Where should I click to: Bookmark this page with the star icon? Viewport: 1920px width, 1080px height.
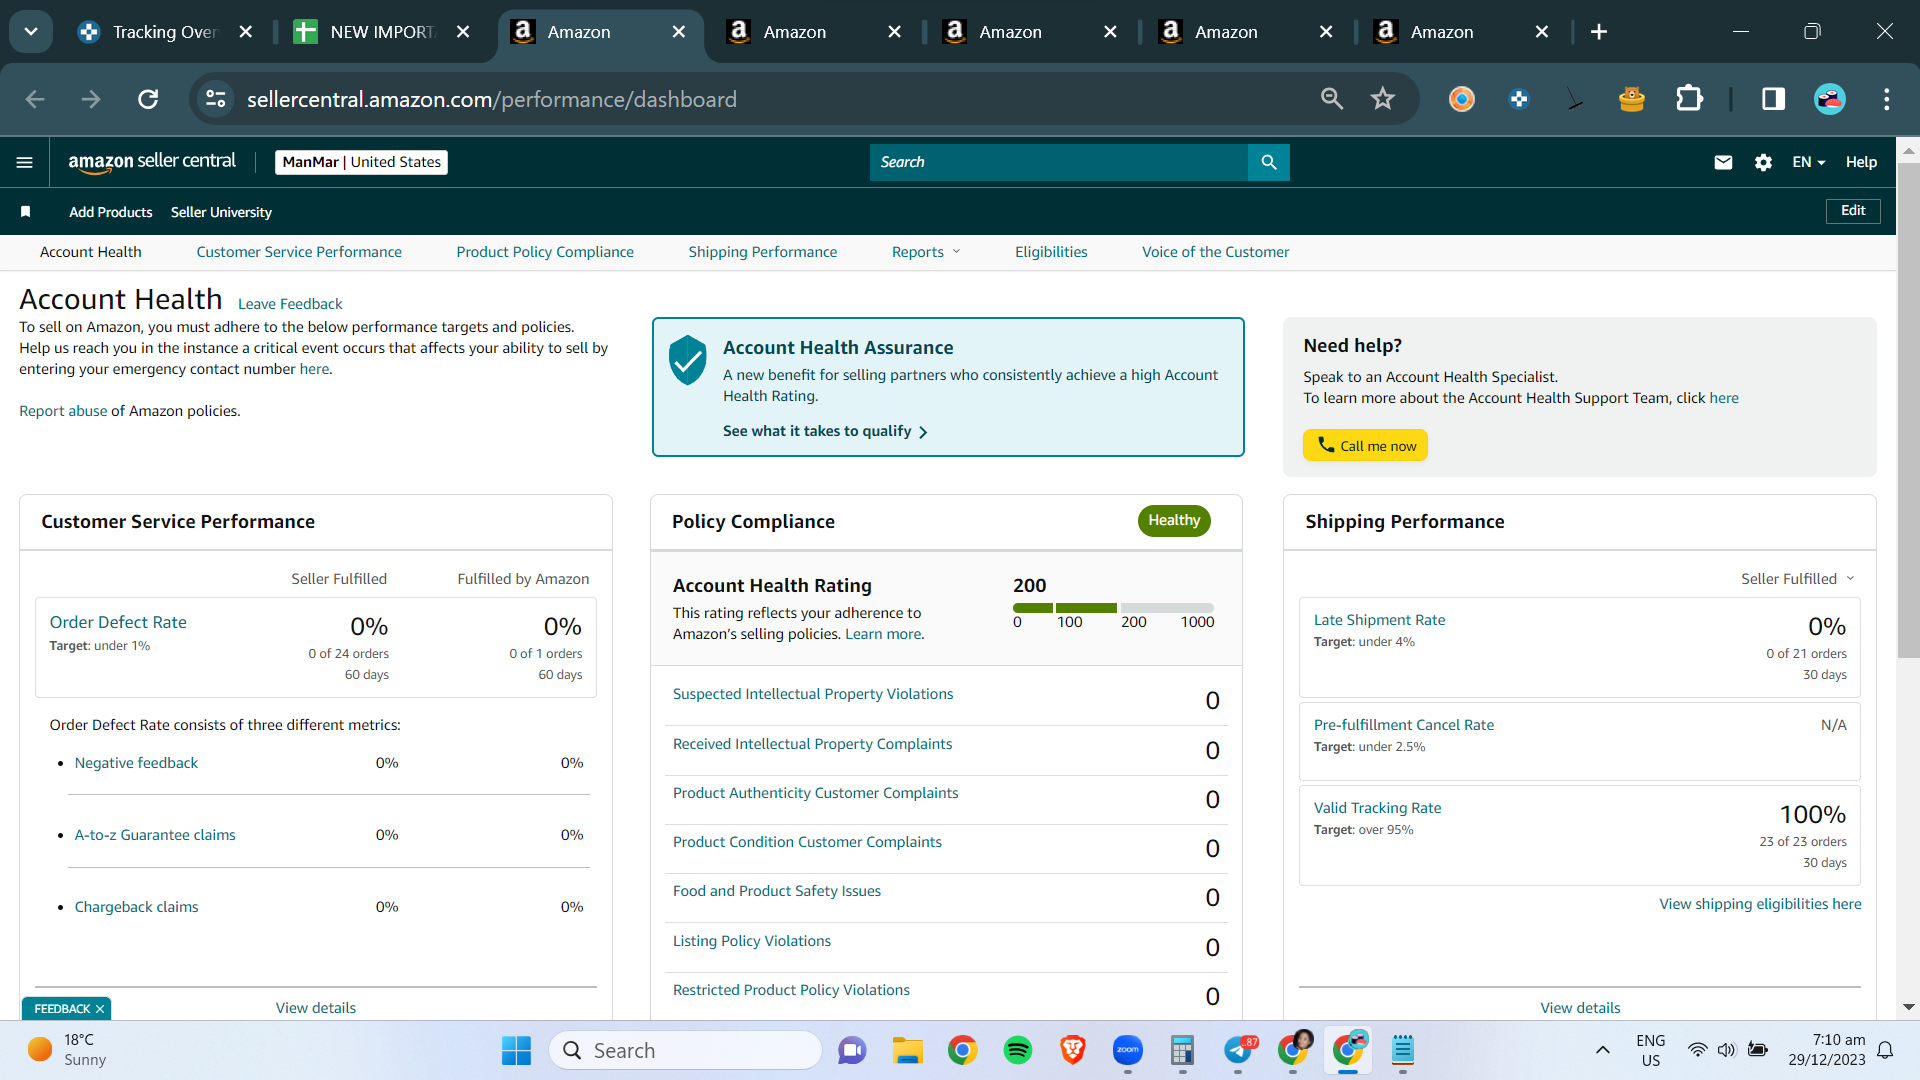(x=1382, y=99)
